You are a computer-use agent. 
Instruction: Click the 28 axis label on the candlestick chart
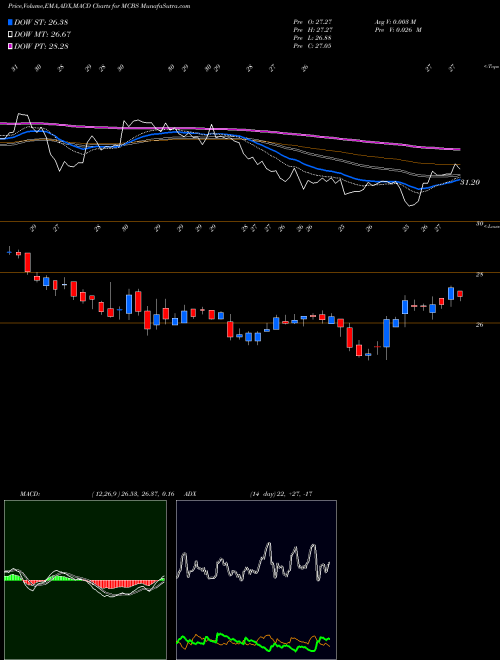pos(479,274)
